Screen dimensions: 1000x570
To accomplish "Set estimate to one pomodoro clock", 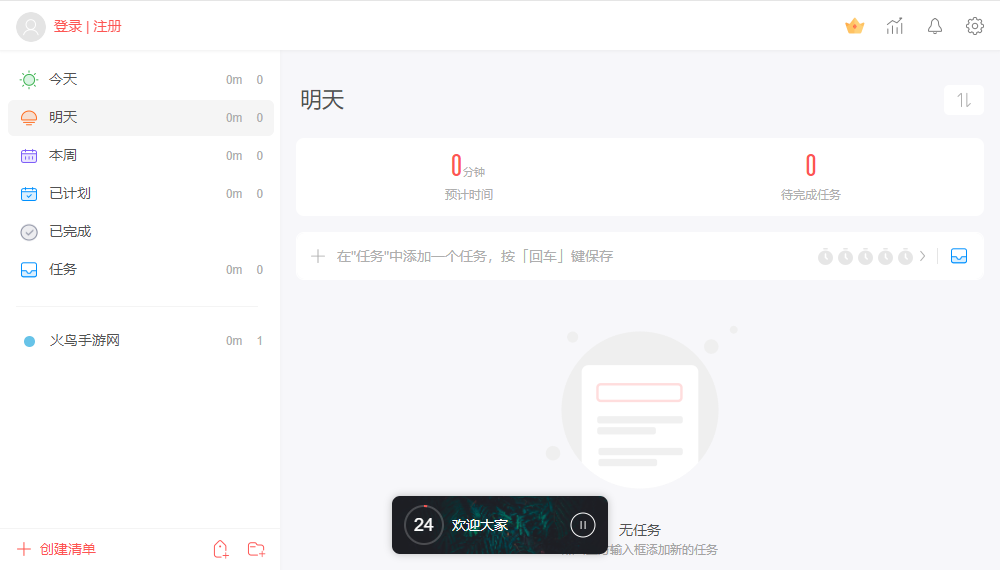I will (x=825, y=256).
